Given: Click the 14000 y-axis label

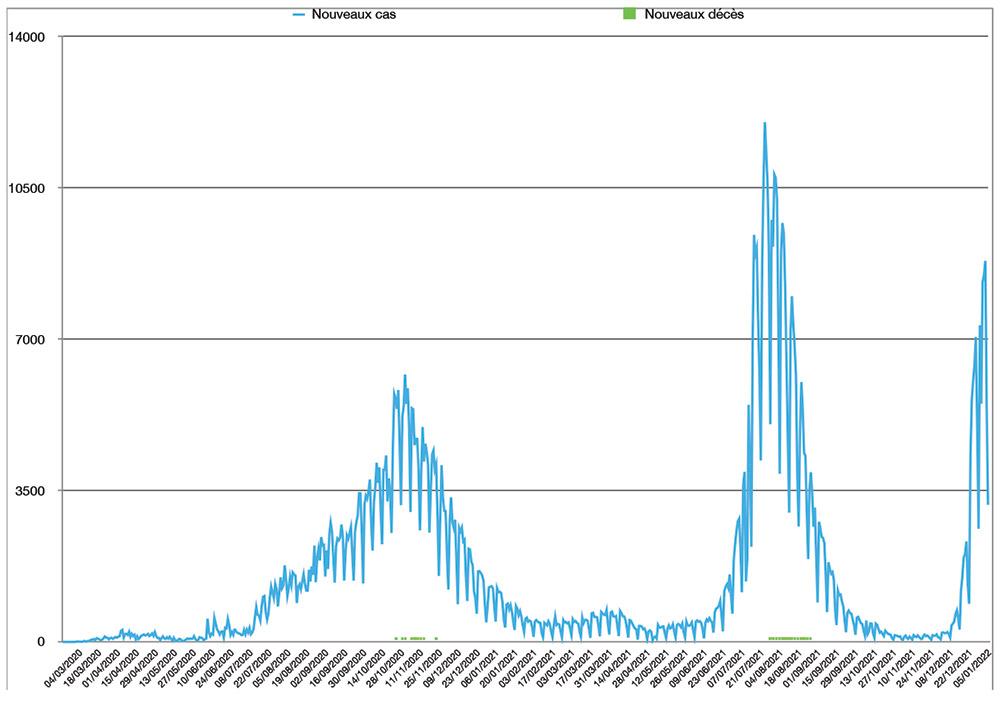Looking at the screenshot, I should click(26, 37).
